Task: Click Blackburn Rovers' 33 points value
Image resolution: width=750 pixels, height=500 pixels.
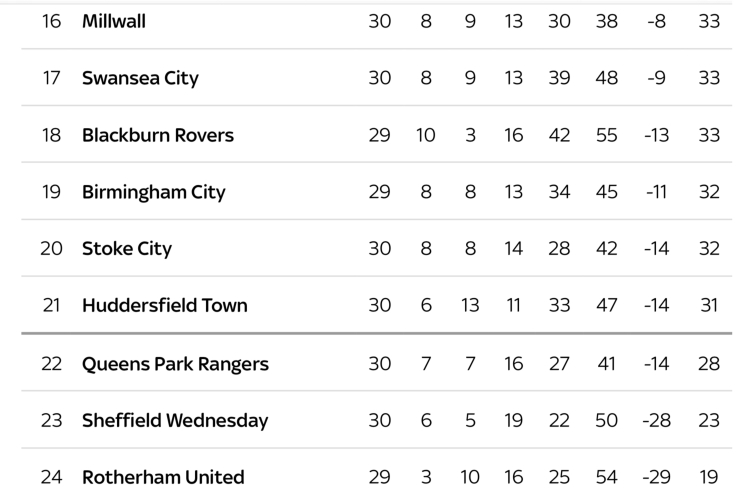Action: click(x=709, y=135)
